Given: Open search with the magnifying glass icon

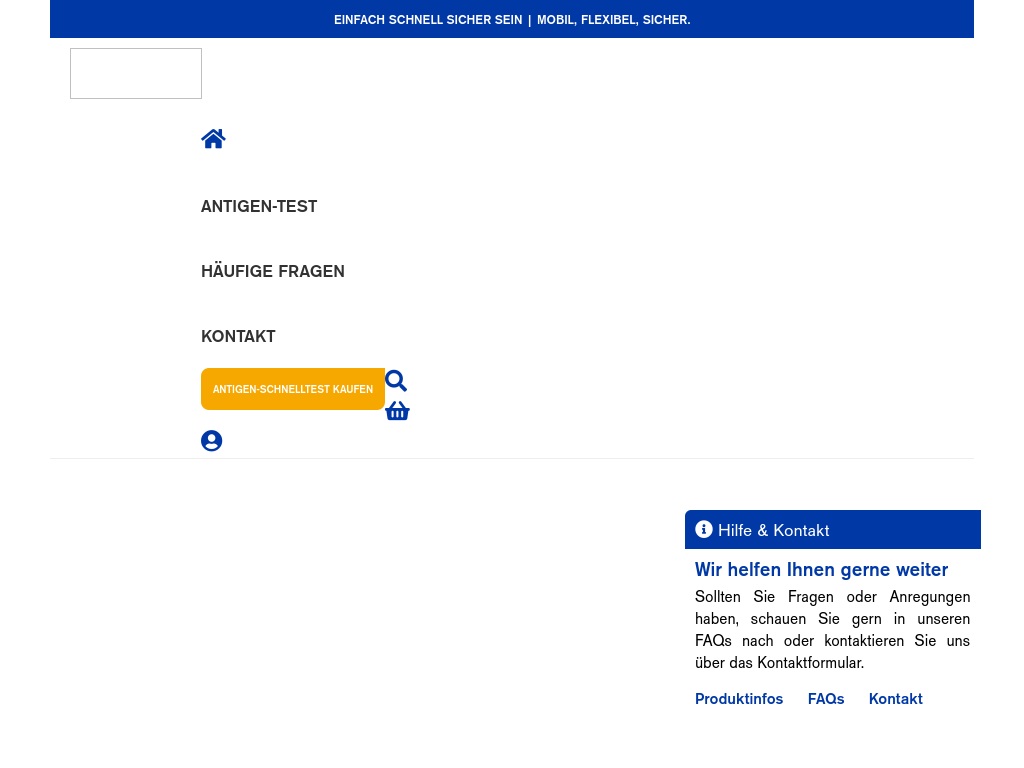Looking at the screenshot, I should coord(396,381).
